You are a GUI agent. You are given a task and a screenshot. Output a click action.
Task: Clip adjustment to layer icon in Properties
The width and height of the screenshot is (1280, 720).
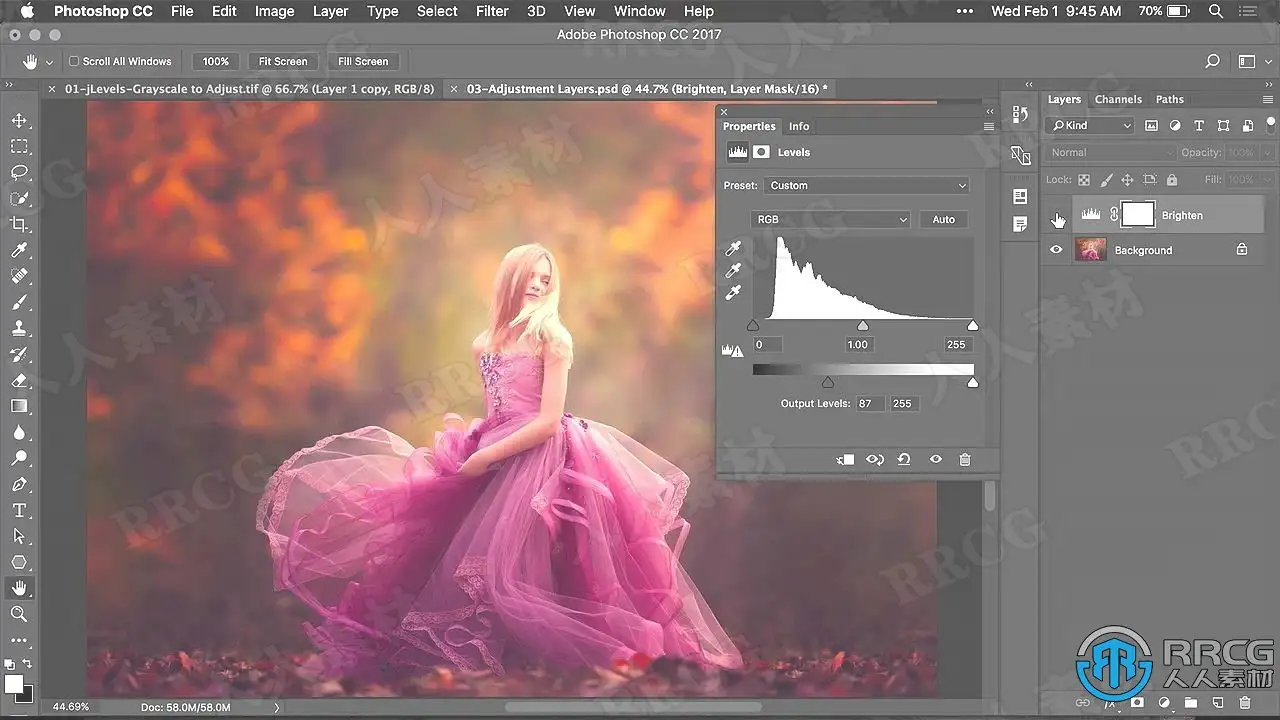(845, 460)
